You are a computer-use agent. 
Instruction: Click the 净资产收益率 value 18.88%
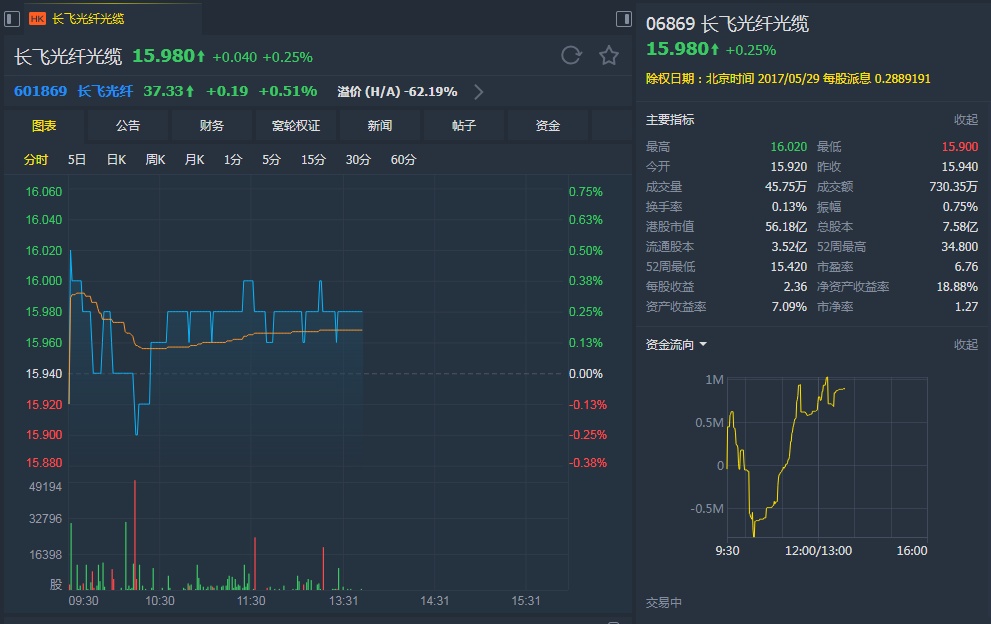[957, 286]
